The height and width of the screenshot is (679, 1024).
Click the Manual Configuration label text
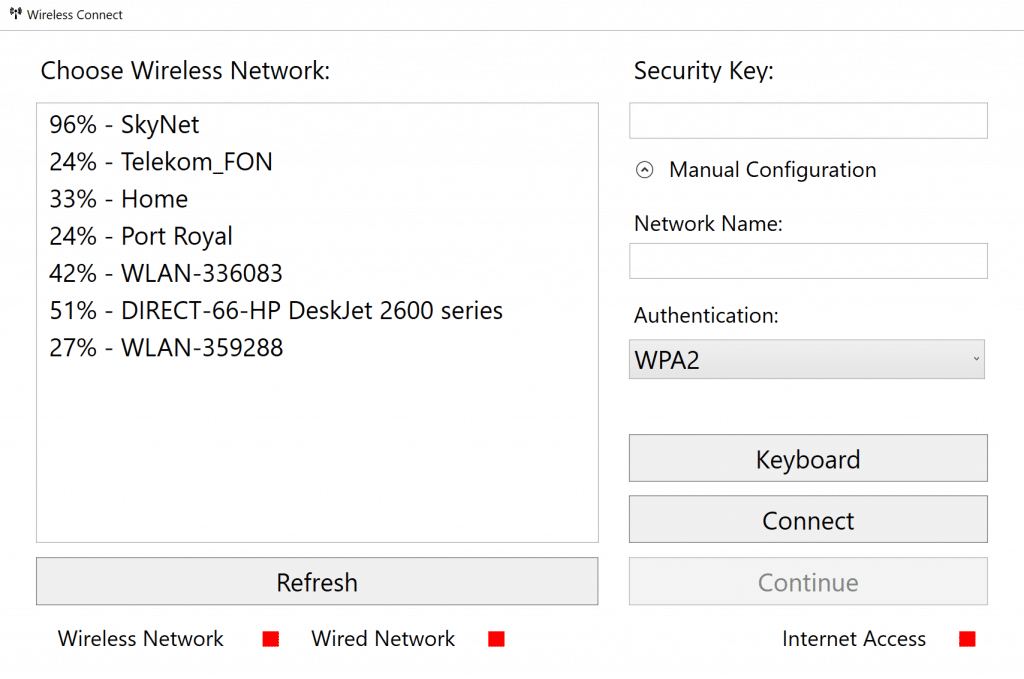coord(773,170)
